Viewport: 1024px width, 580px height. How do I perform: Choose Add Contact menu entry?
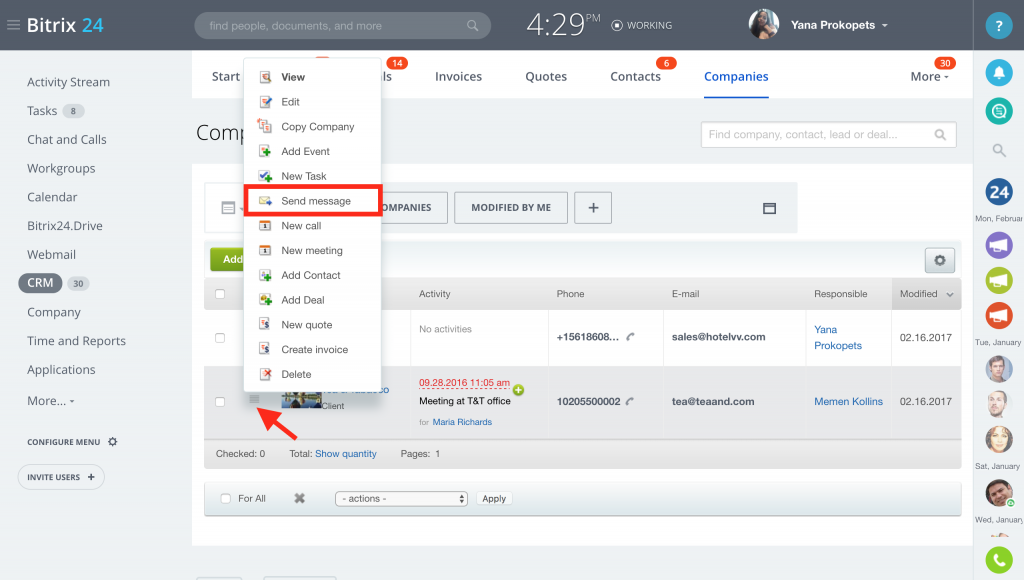point(312,275)
